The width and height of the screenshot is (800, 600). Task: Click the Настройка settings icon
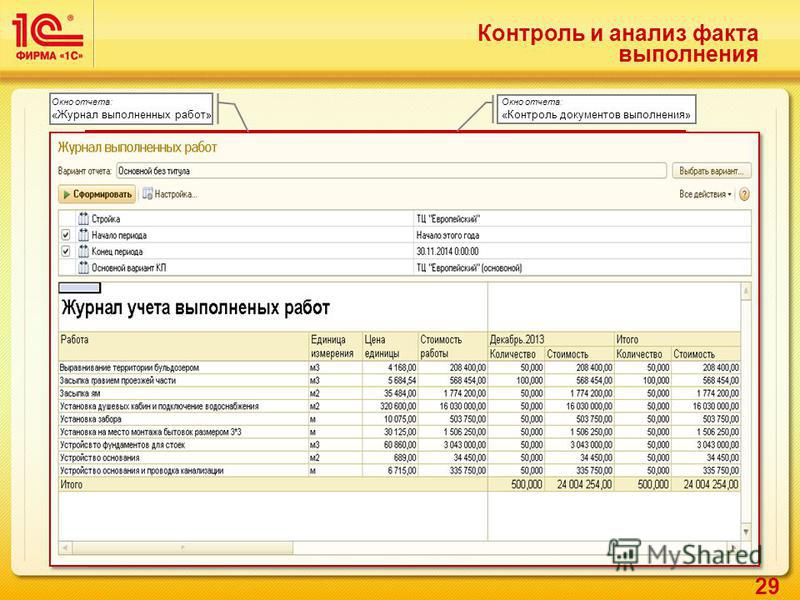click(x=147, y=194)
